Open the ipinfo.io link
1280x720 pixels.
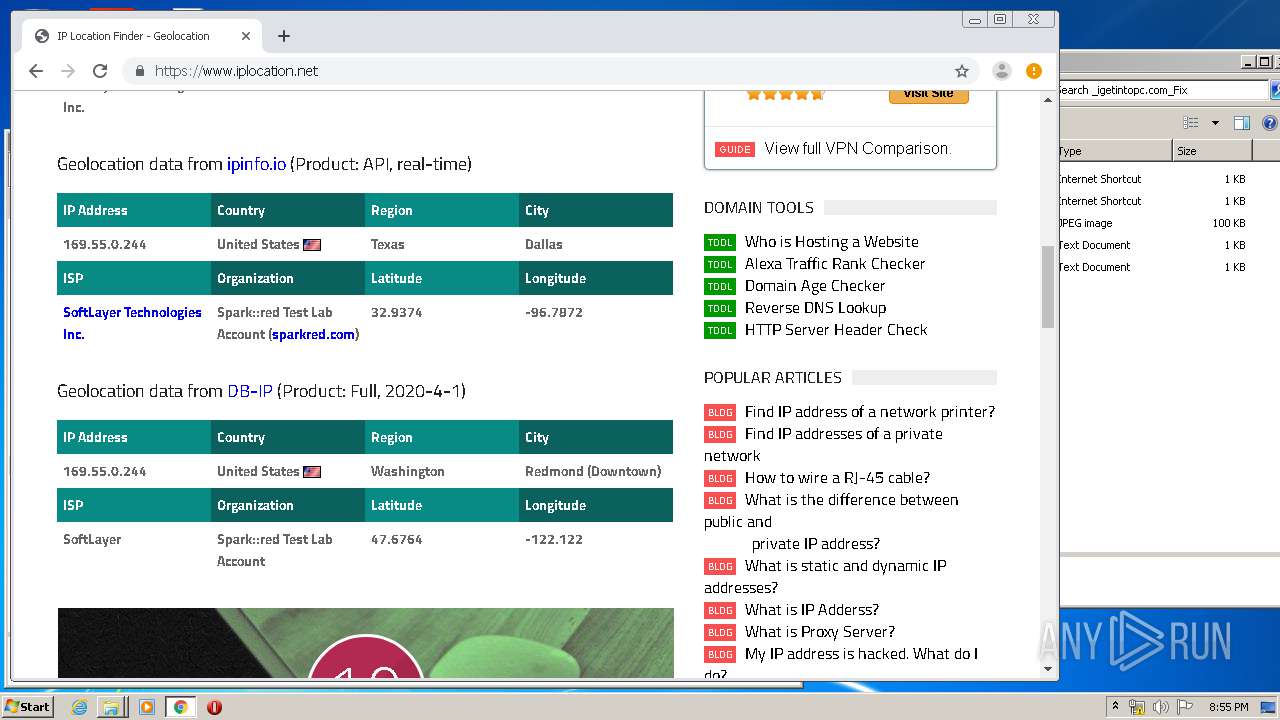(x=256, y=164)
